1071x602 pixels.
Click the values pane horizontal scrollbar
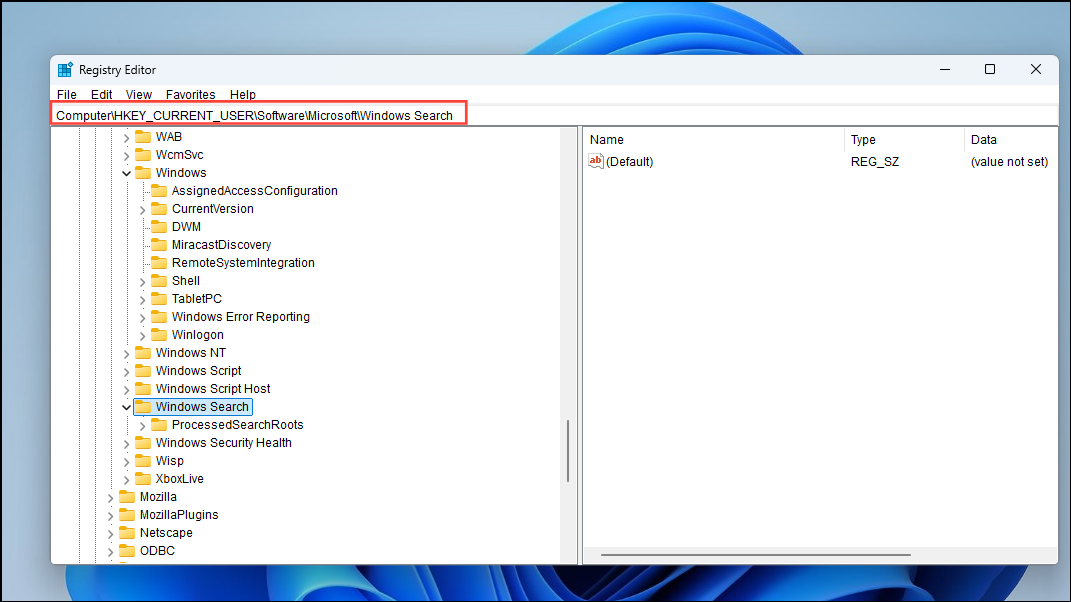click(755, 555)
